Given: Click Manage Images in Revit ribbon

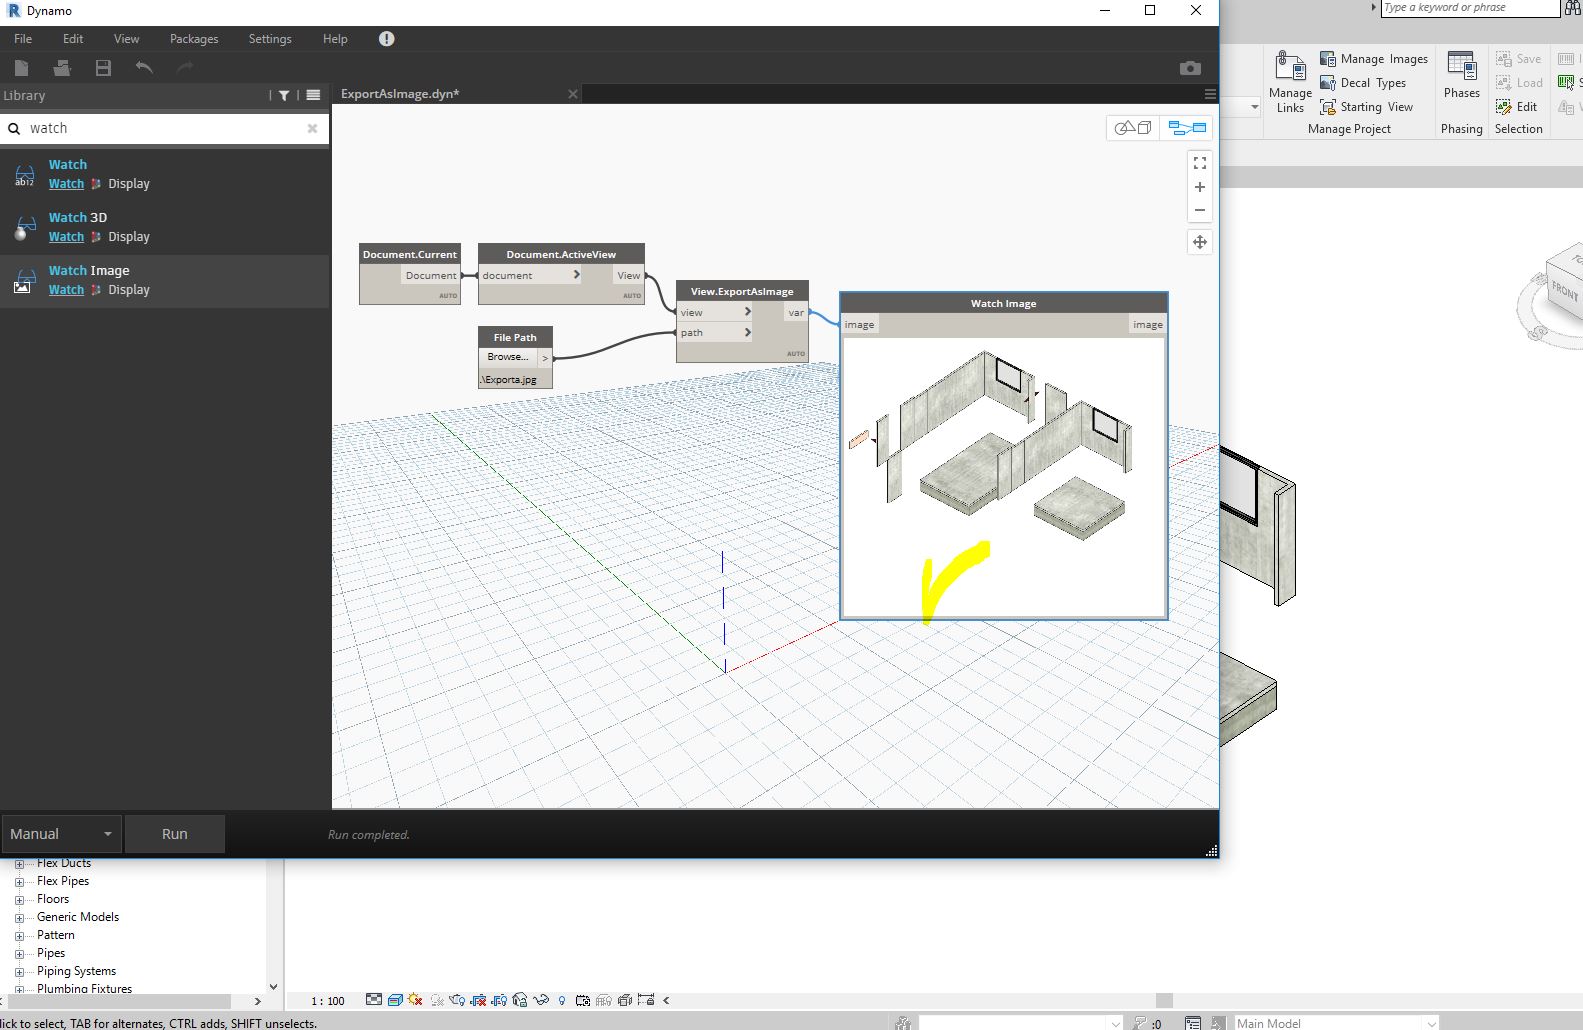Looking at the screenshot, I should pos(1374,59).
